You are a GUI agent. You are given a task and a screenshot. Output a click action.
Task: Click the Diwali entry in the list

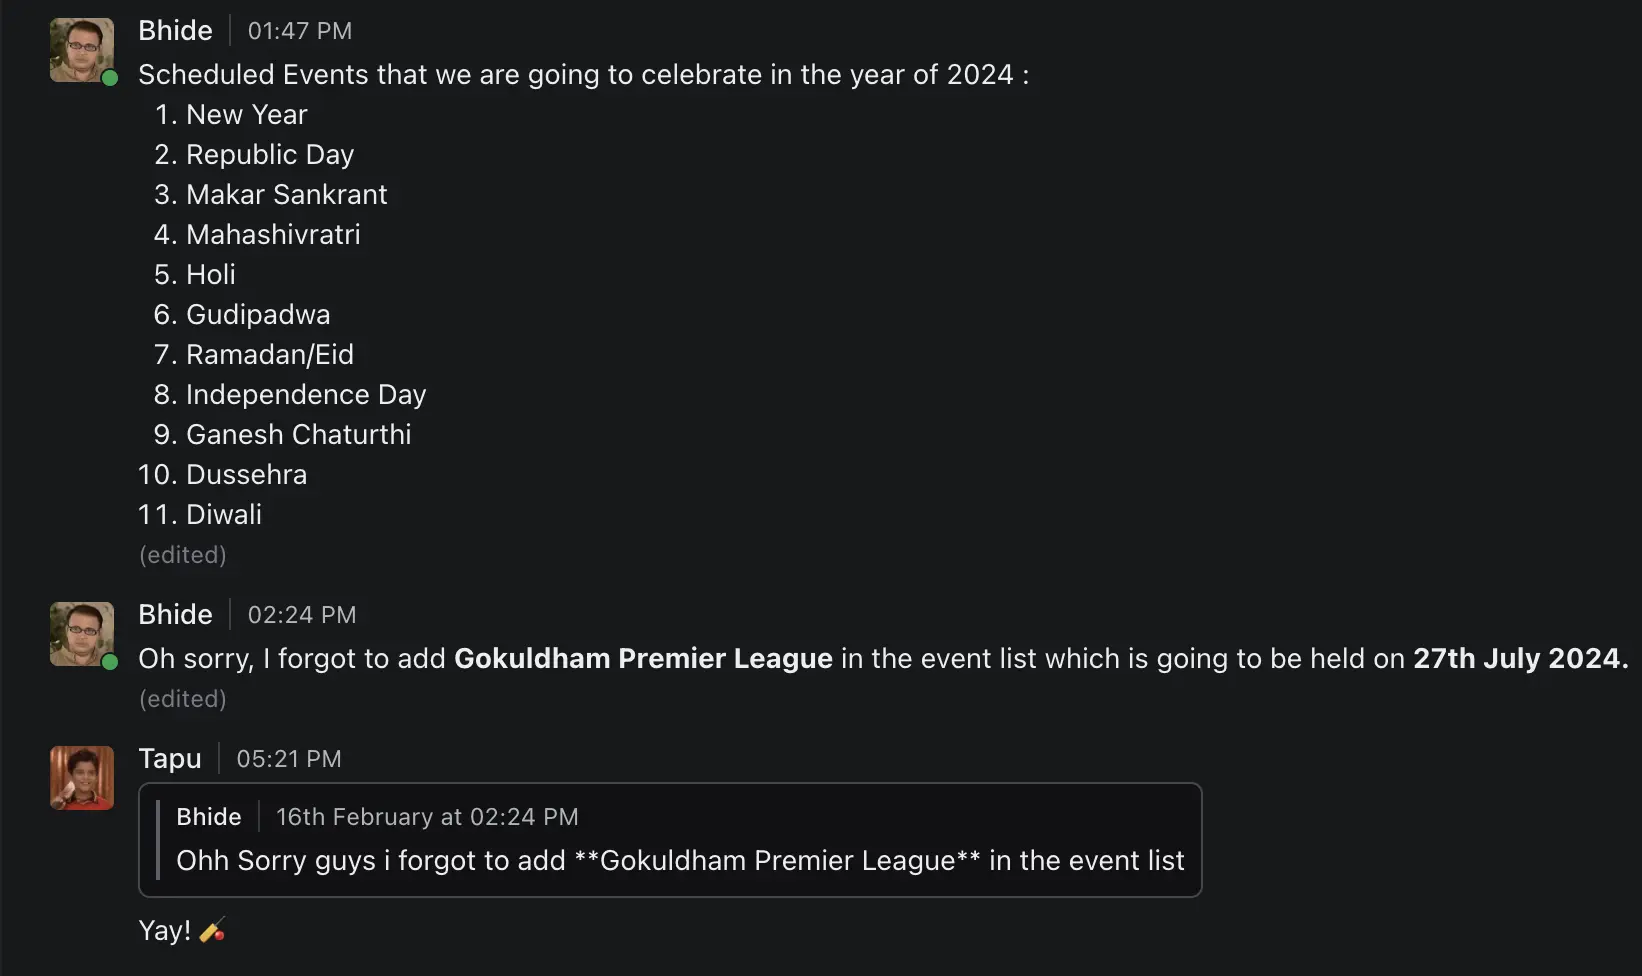[x=223, y=515]
